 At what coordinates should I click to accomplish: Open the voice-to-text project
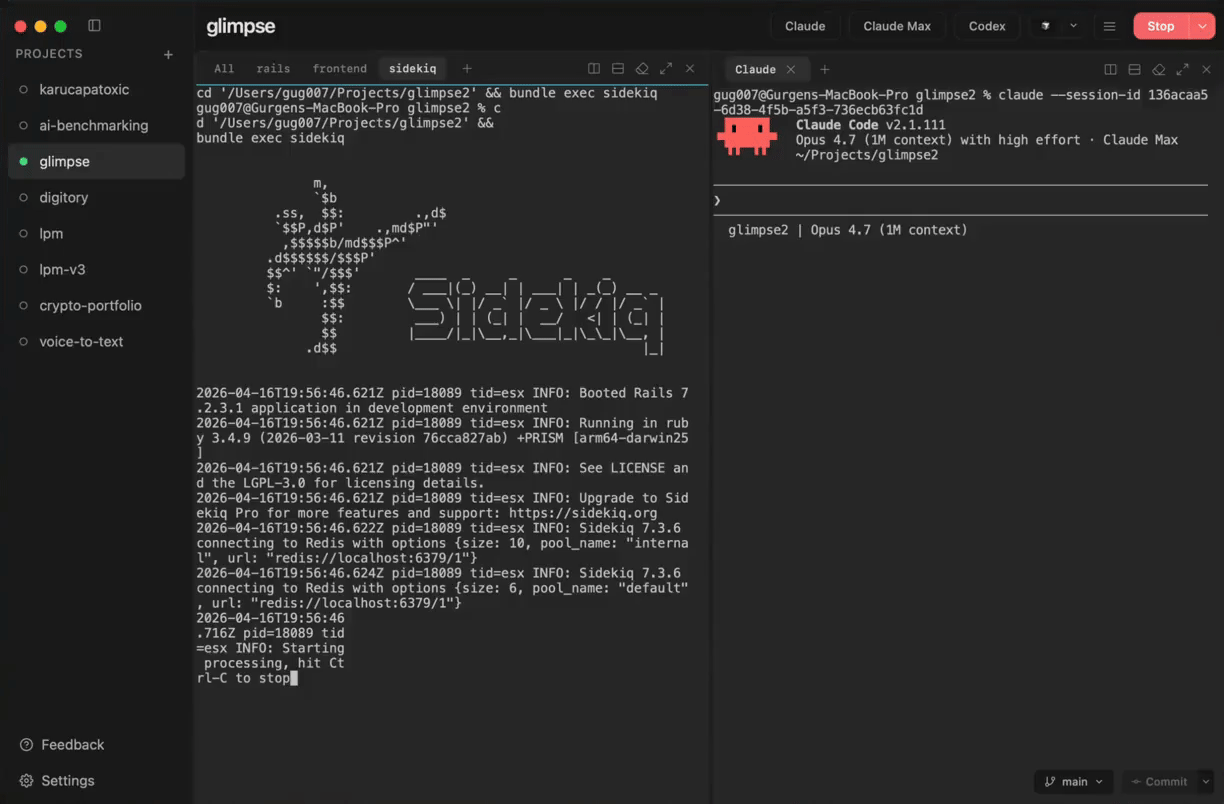(x=96, y=341)
